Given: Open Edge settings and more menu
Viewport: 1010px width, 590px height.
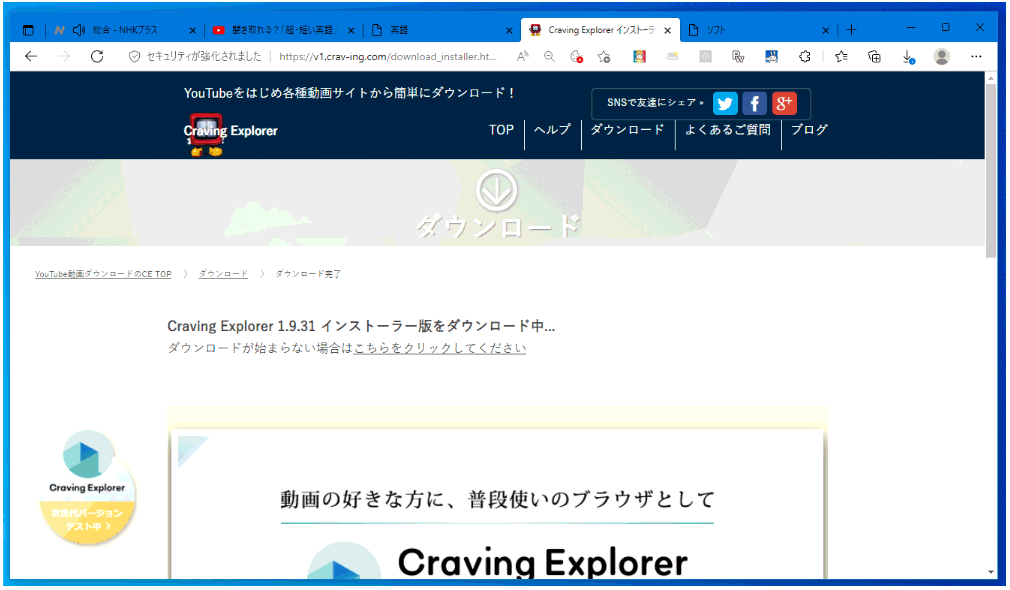Looking at the screenshot, I should (x=976, y=57).
